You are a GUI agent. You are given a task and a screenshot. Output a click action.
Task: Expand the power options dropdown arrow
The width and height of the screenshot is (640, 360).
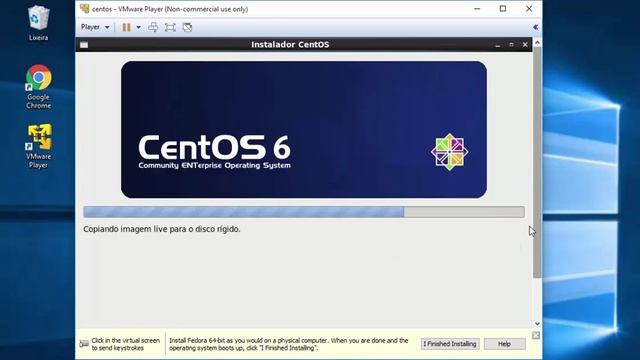pyautogui.click(x=139, y=27)
